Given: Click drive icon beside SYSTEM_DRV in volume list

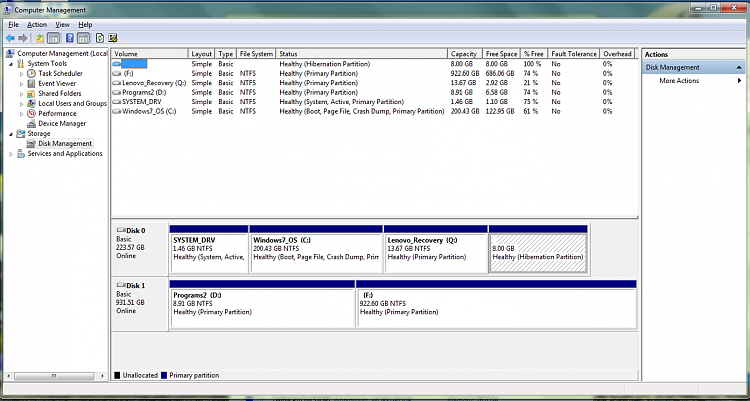Looking at the screenshot, I should 117,102.
